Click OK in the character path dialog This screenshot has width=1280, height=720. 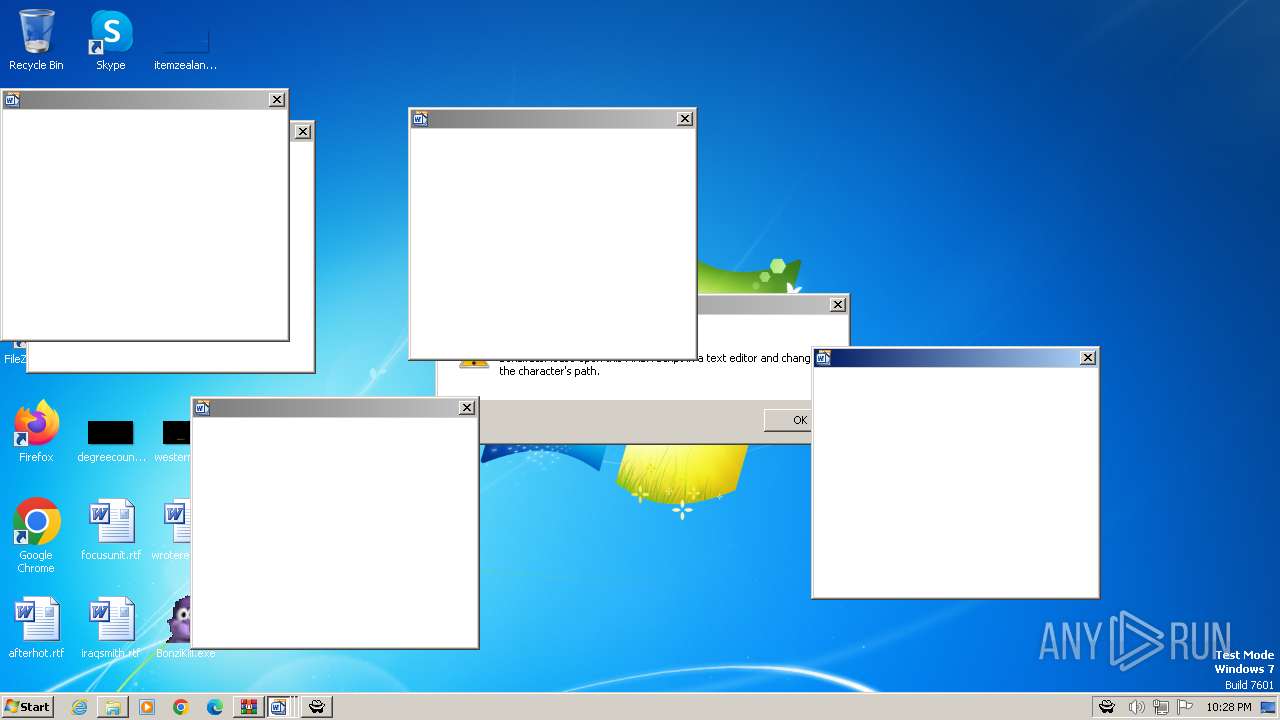tap(787, 420)
